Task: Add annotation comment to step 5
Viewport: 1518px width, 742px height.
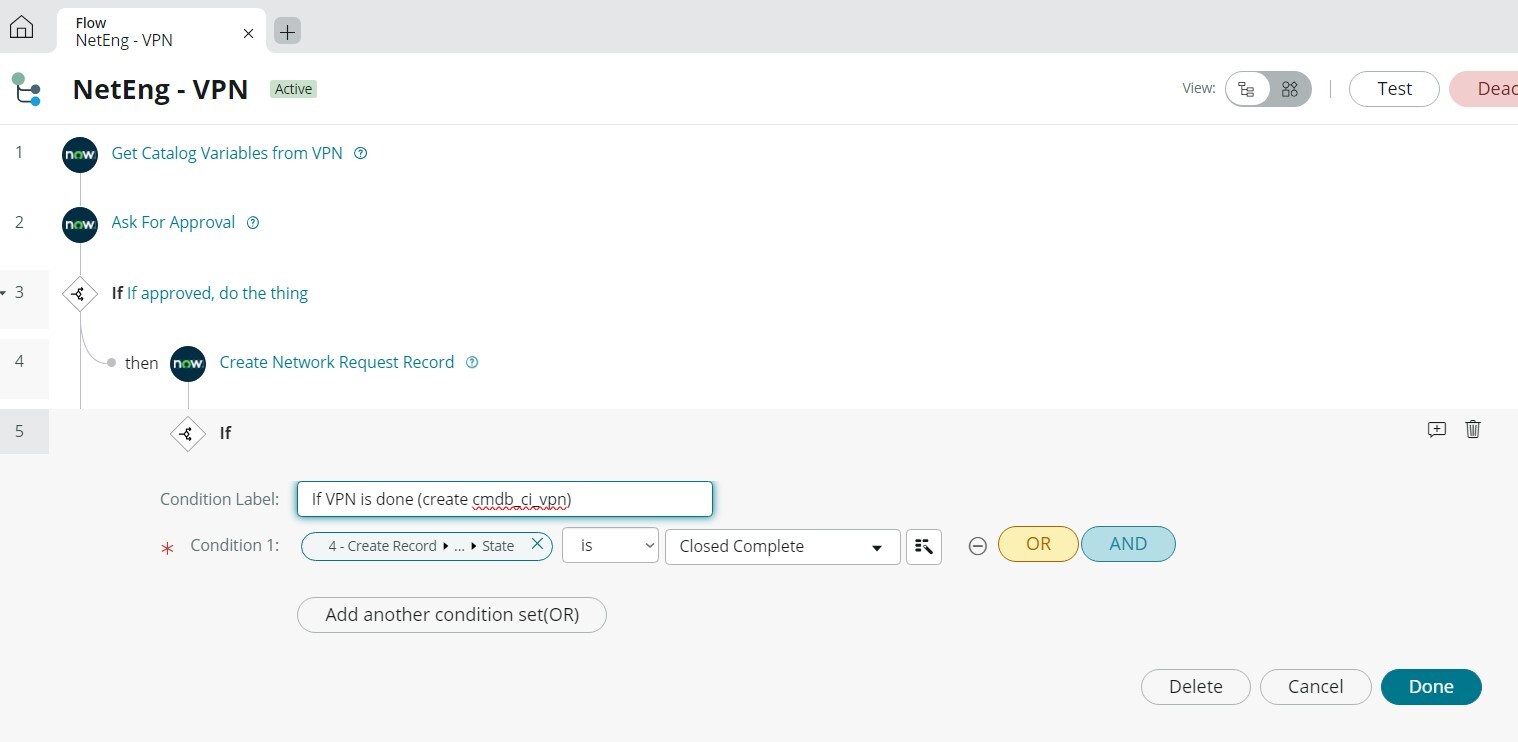Action: (1437, 429)
